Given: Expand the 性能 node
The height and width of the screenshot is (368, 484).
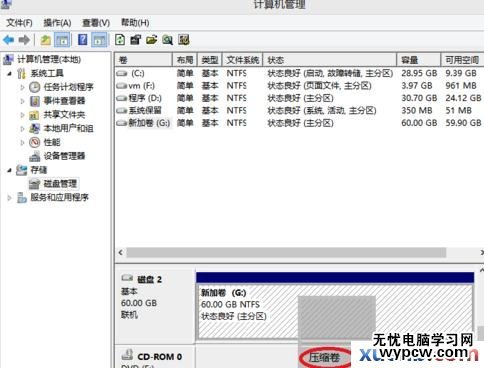Looking at the screenshot, I should point(22,142).
